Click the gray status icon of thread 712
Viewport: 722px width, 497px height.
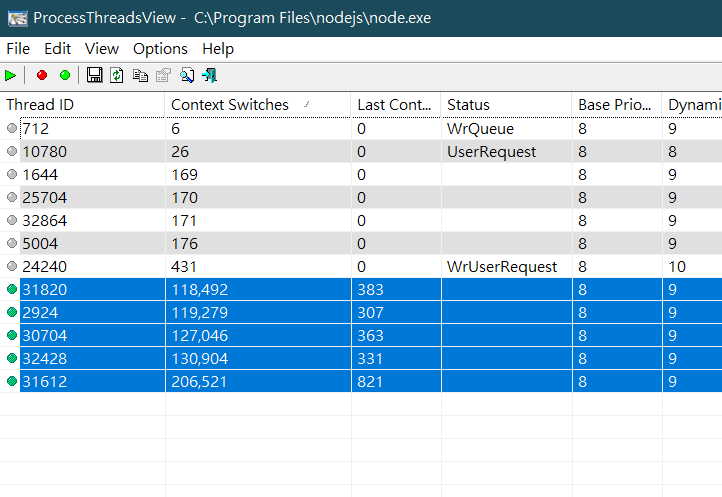tap(12, 128)
